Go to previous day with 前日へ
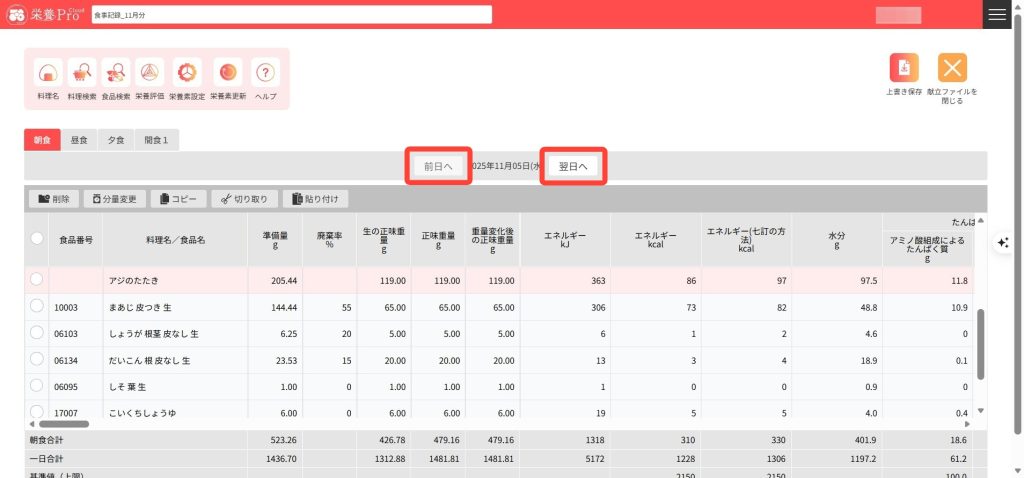The image size is (1024, 478). click(438, 166)
